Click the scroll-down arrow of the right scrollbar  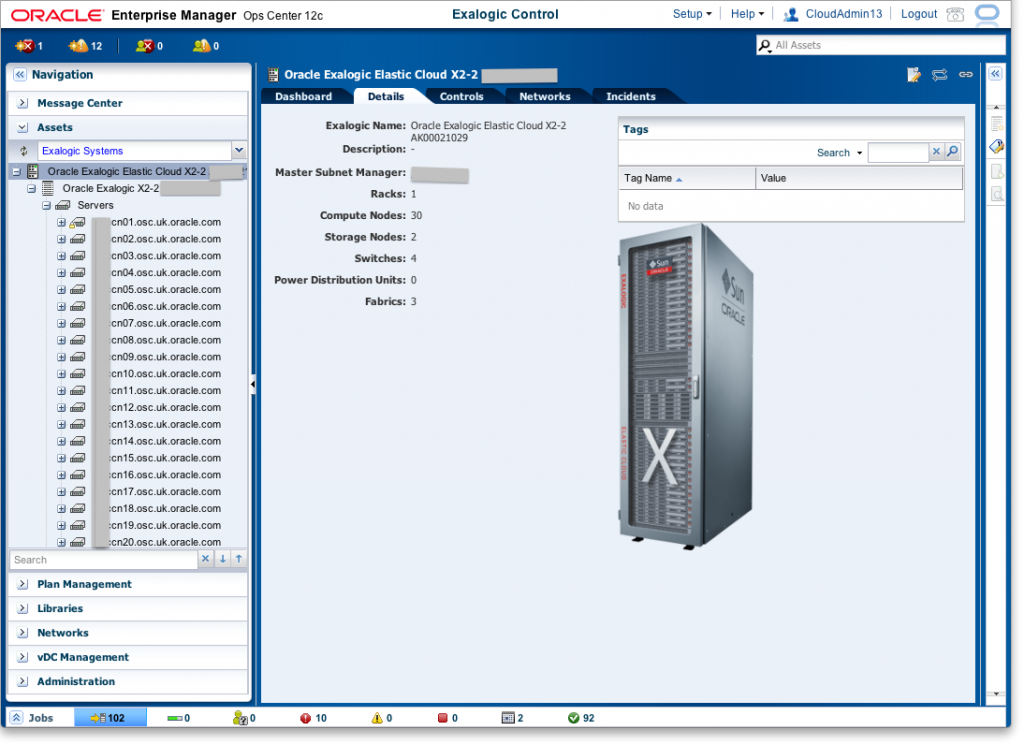pos(996,694)
